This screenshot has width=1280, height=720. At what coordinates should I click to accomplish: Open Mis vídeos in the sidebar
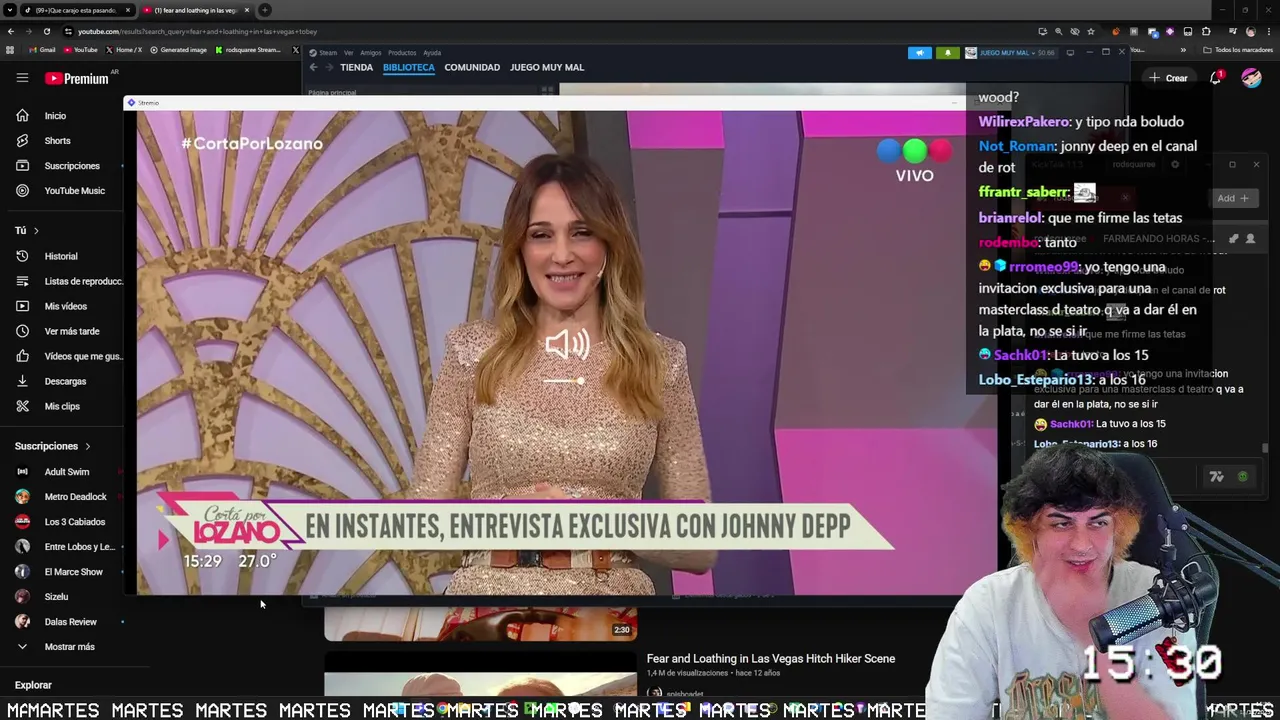tap(66, 306)
